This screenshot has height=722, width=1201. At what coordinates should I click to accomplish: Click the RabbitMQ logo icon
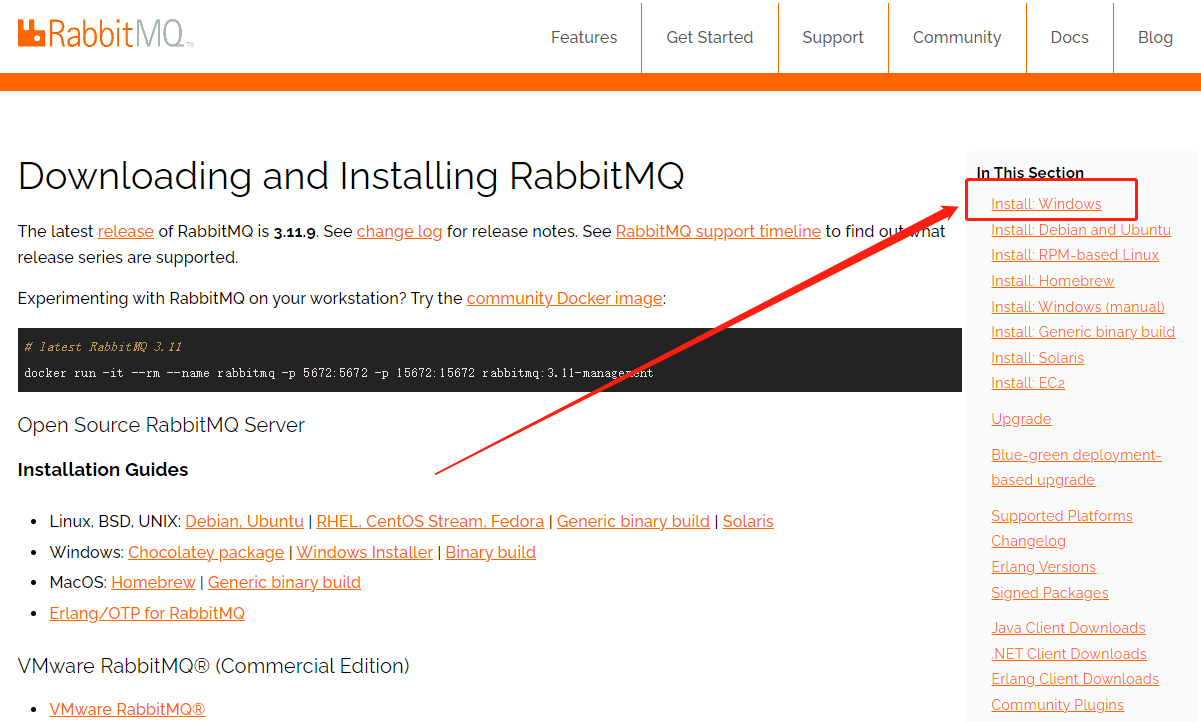(33, 33)
